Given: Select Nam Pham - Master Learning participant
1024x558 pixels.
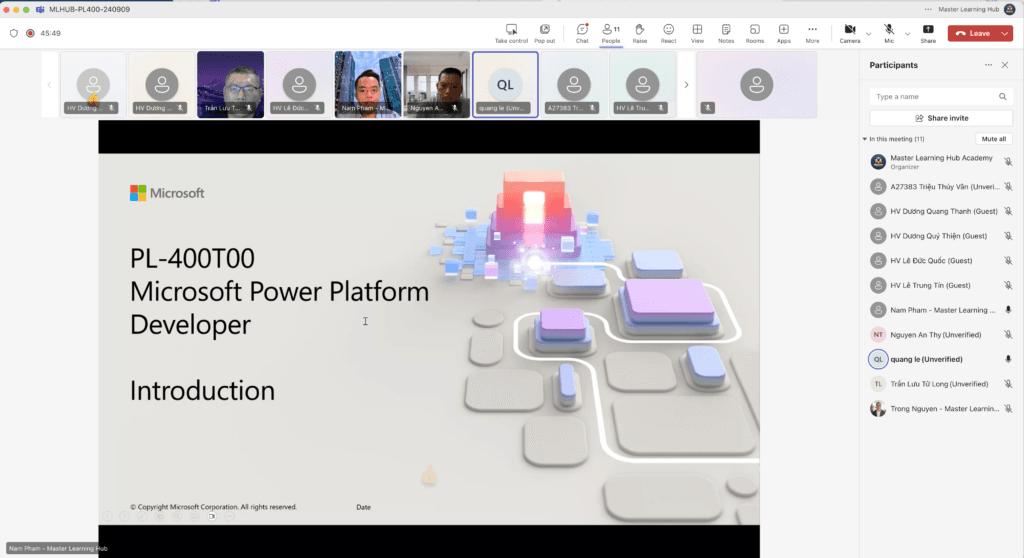Looking at the screenshot, I should [x=941, y=310].
